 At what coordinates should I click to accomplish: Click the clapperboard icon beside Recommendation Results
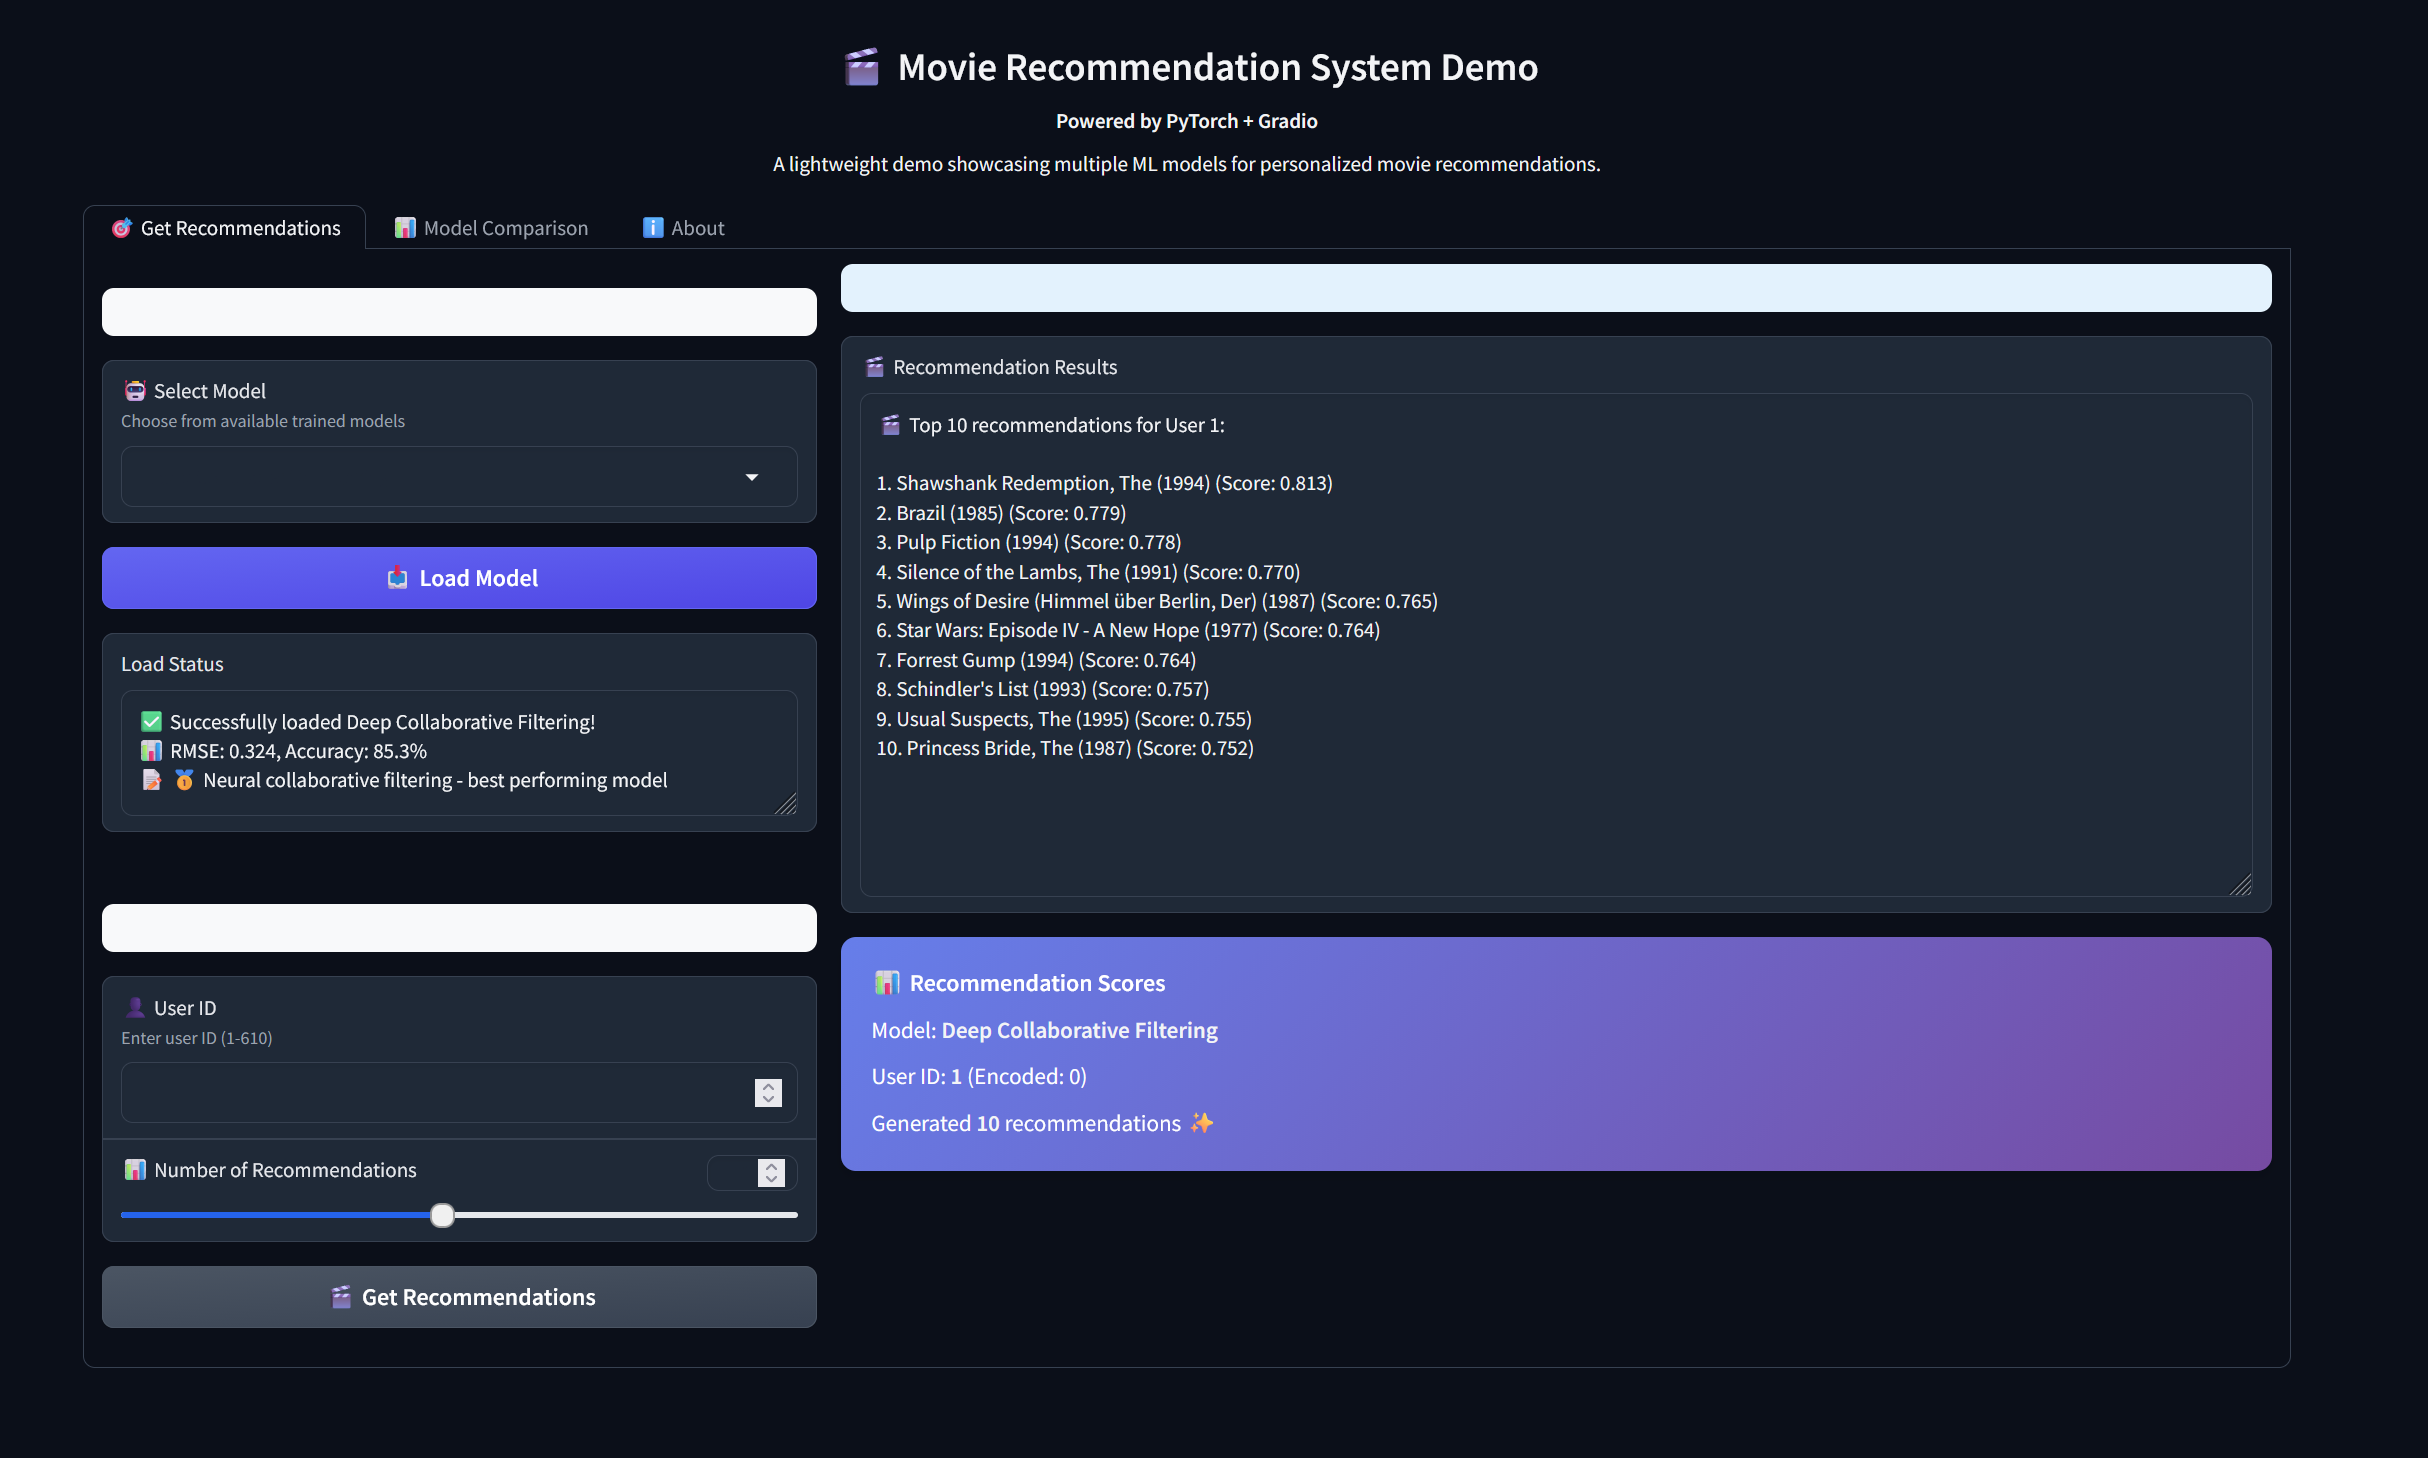875,367
